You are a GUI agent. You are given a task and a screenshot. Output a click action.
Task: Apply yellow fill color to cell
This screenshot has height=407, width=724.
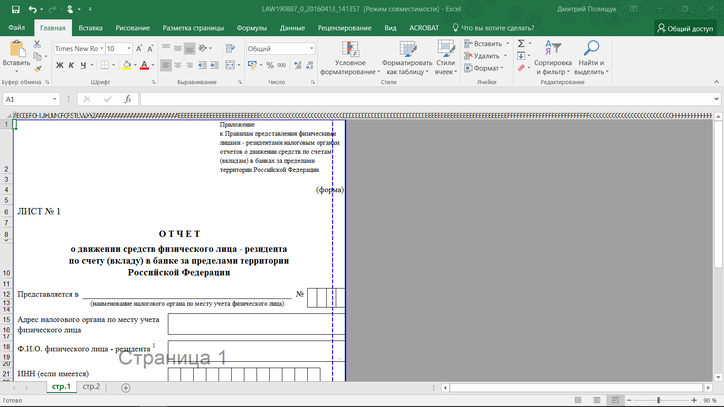tap(127, 65)
